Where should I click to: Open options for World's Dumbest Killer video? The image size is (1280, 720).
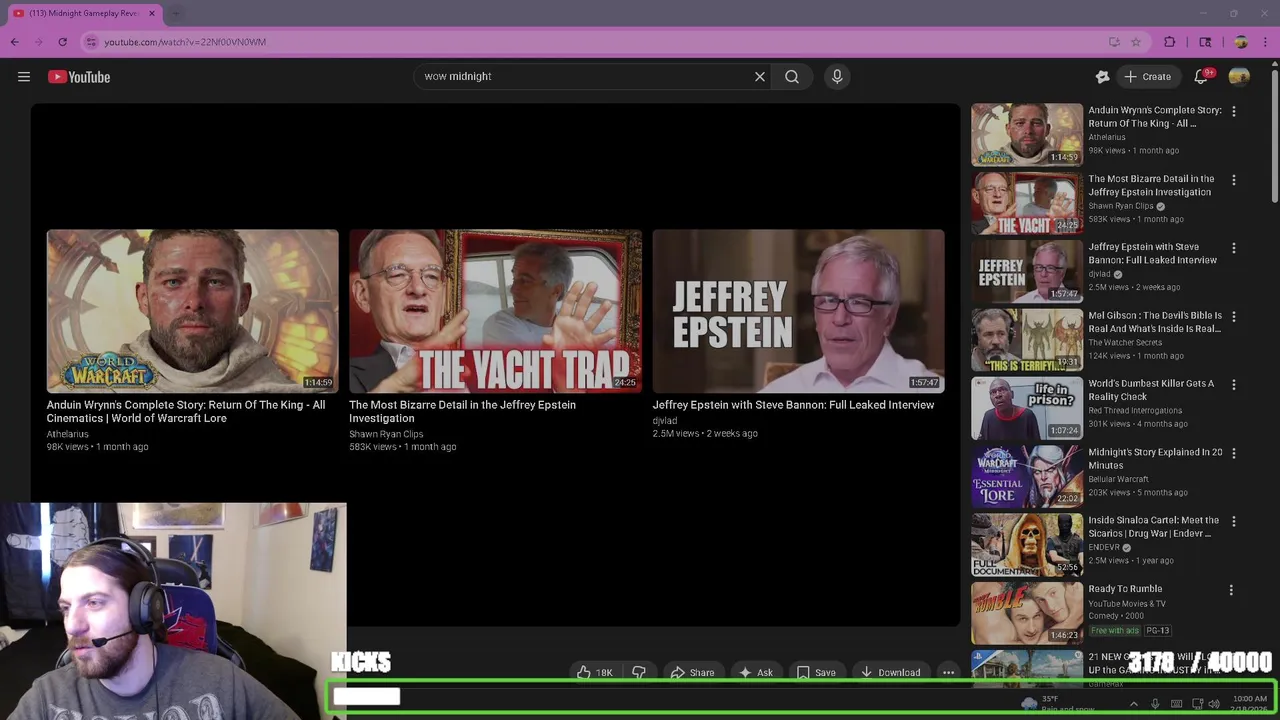1233,385
